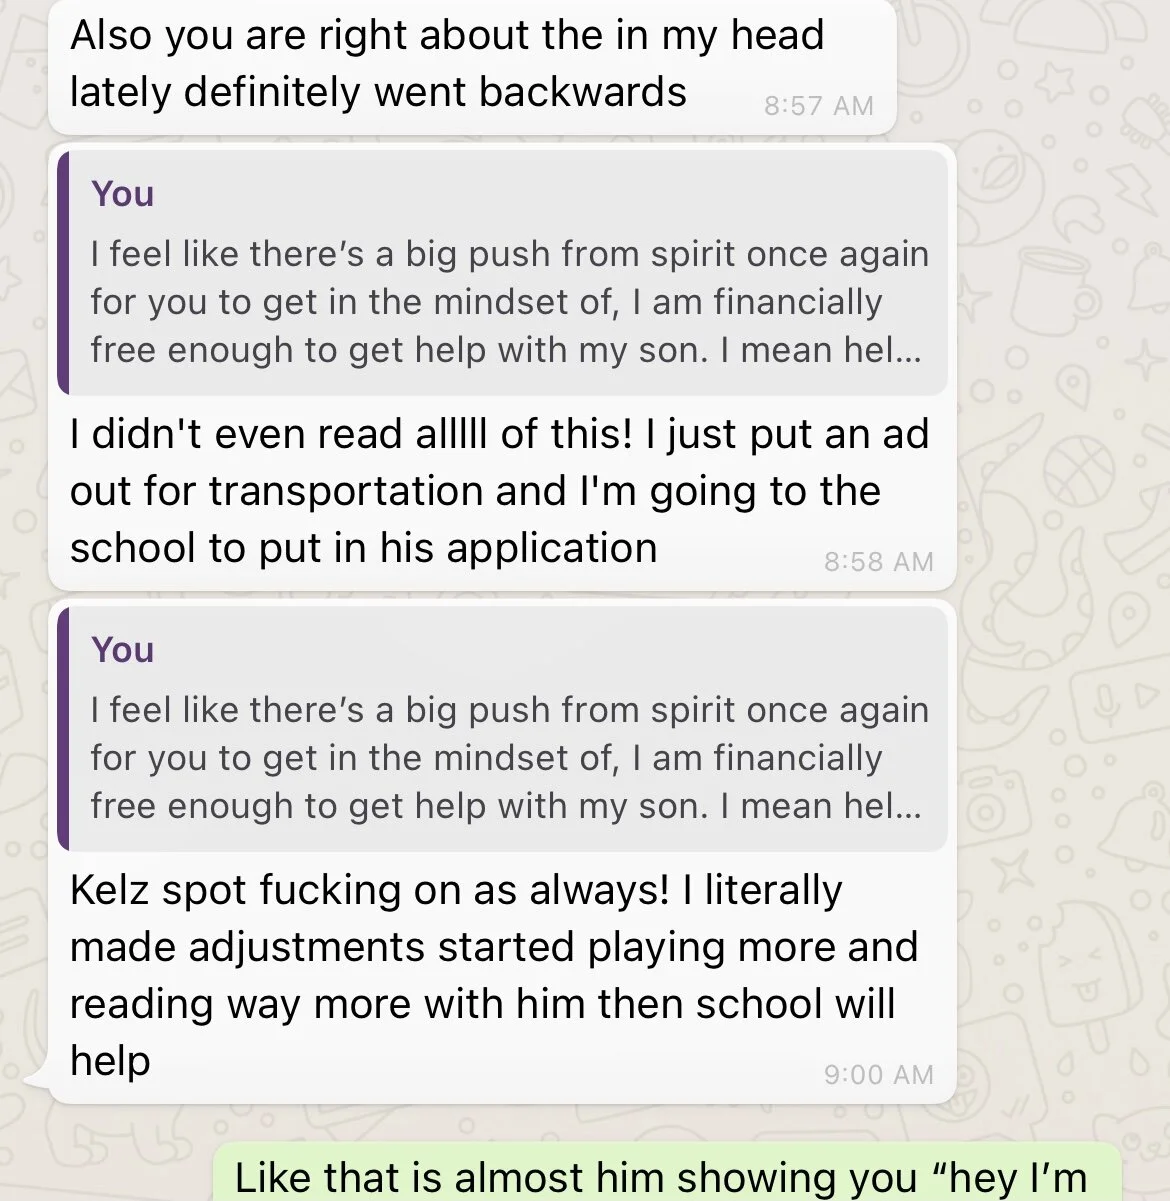This screenshot has height=1201, width=1170.
Task: Tap the second quoted "You" reply preview
Action: pos(502,728)
